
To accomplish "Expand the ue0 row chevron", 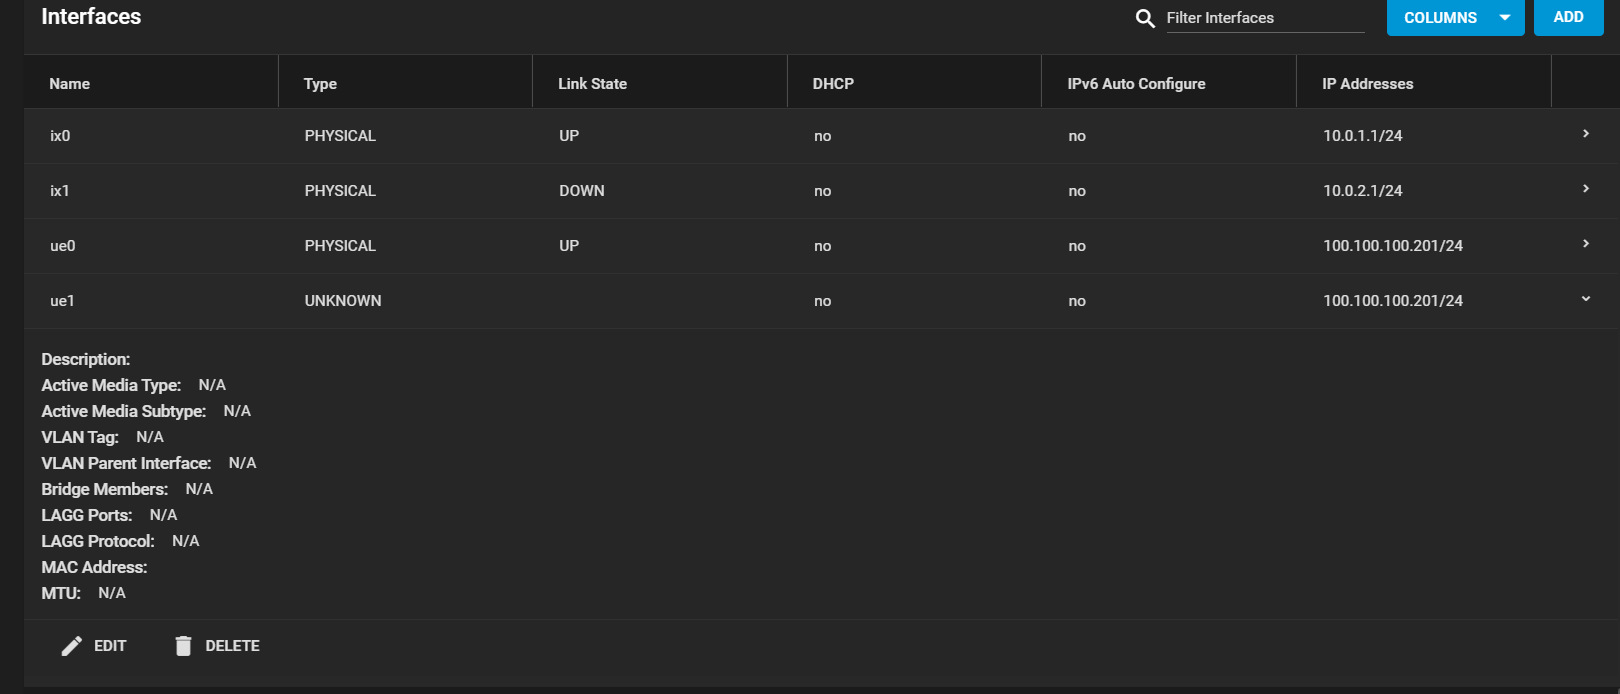I will [1586, 244].
